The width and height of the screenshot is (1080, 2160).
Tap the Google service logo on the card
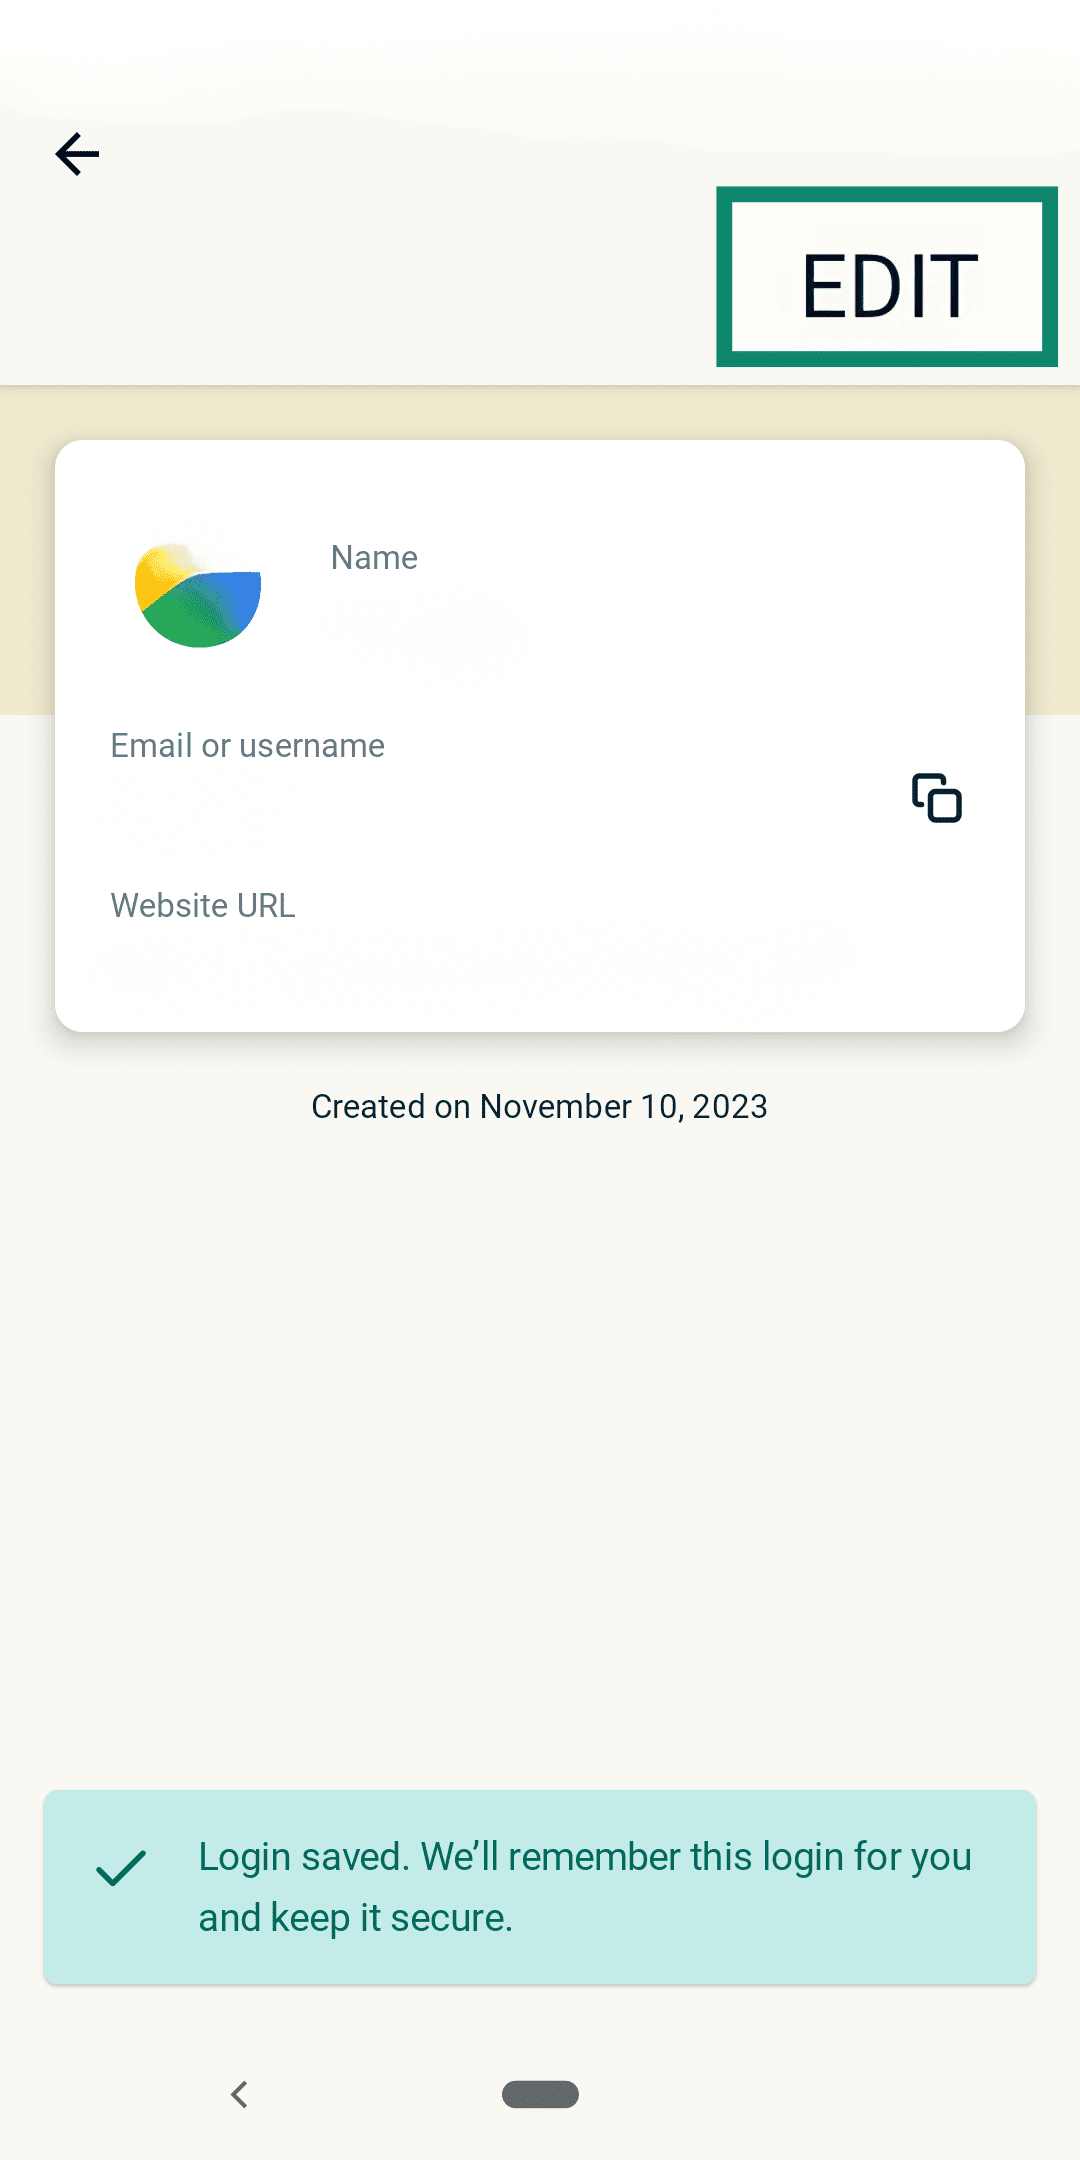coord(197,595)
